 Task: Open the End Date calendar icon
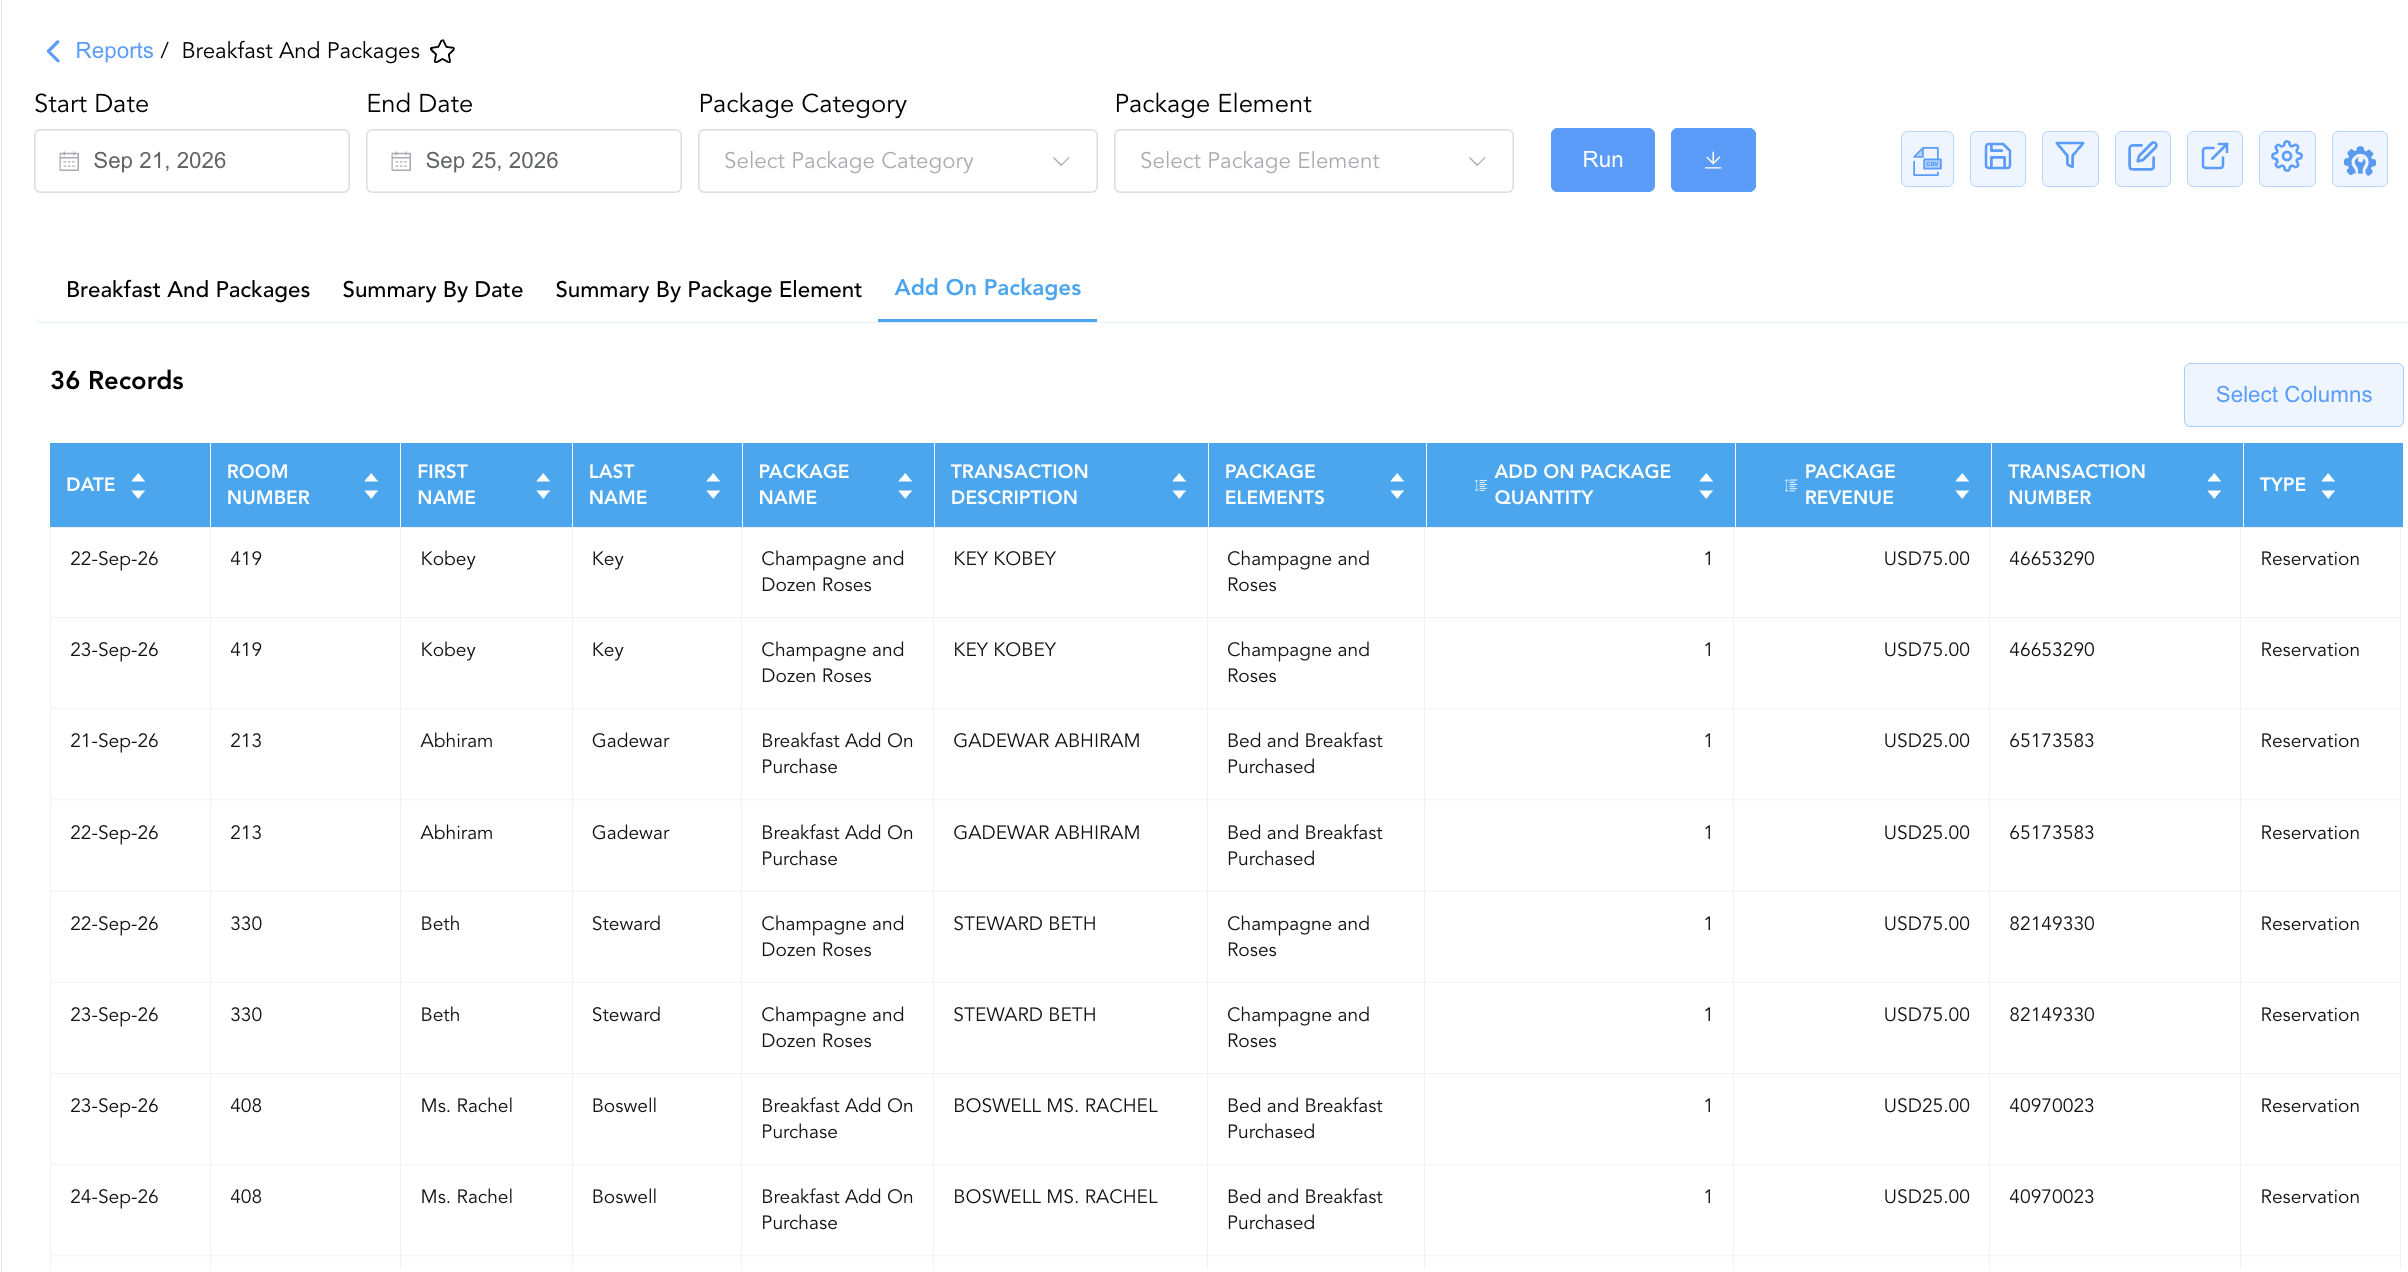pos(401,161)
